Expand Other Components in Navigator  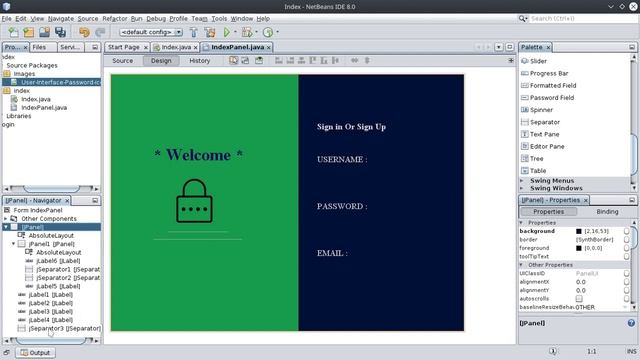tap(6, 219)
